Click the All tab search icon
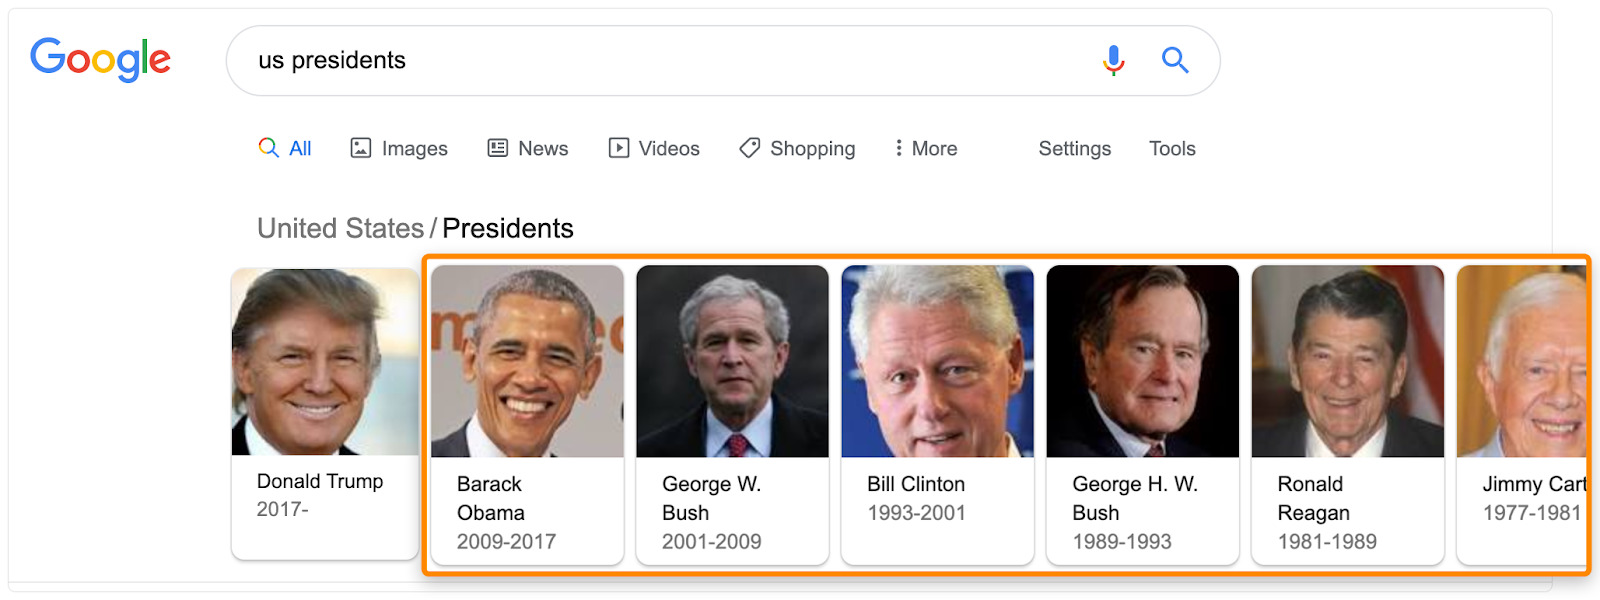The image size is (1600, 600). tap(268, 147)
